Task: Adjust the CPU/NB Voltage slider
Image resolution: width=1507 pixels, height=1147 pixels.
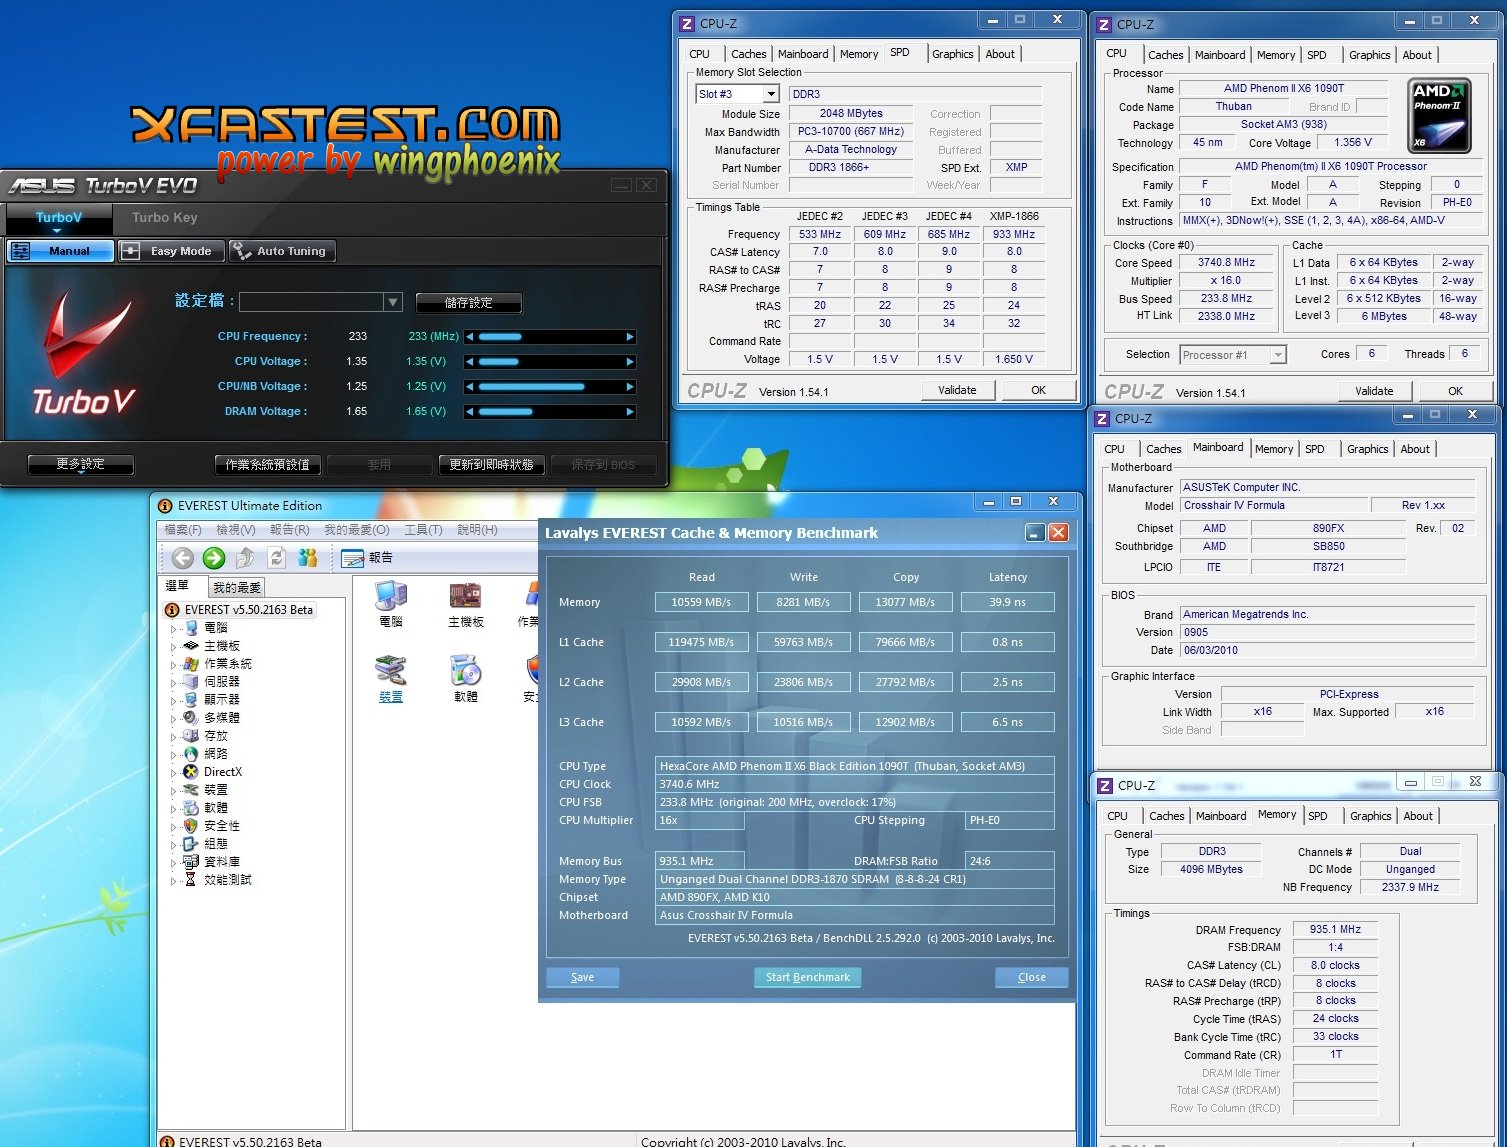Action: [x=550, y=387]
